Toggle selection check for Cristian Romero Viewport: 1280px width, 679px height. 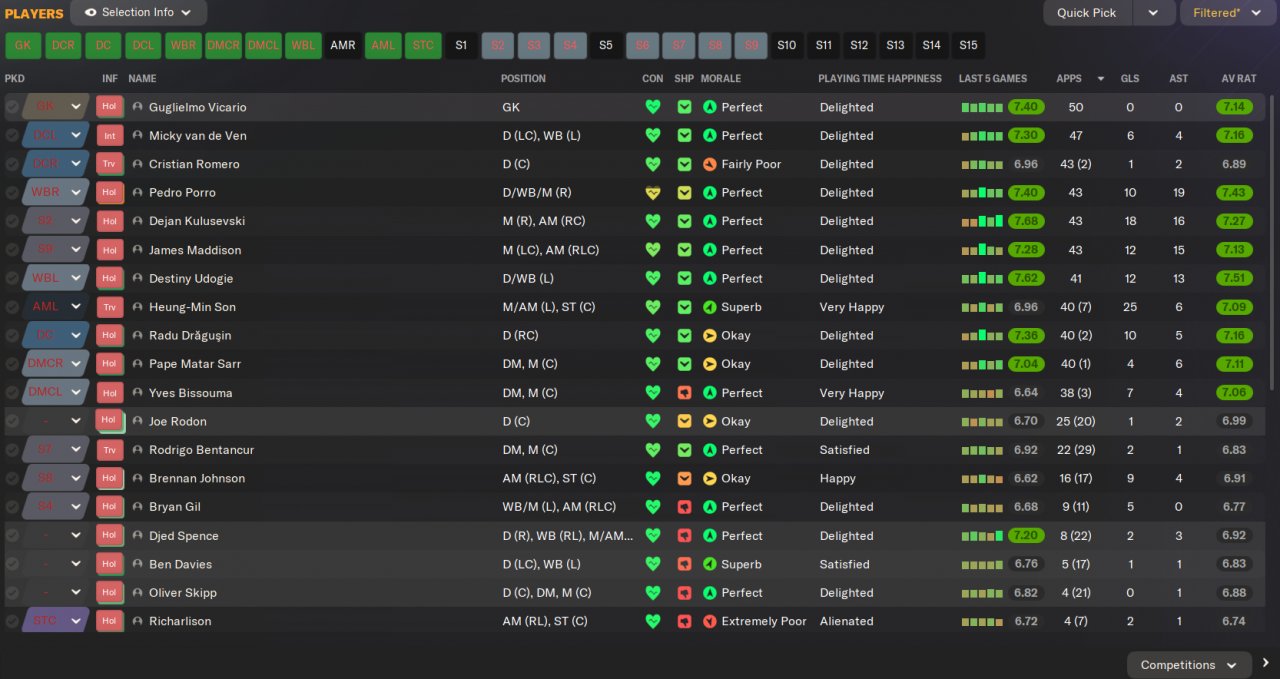(12, 164)
